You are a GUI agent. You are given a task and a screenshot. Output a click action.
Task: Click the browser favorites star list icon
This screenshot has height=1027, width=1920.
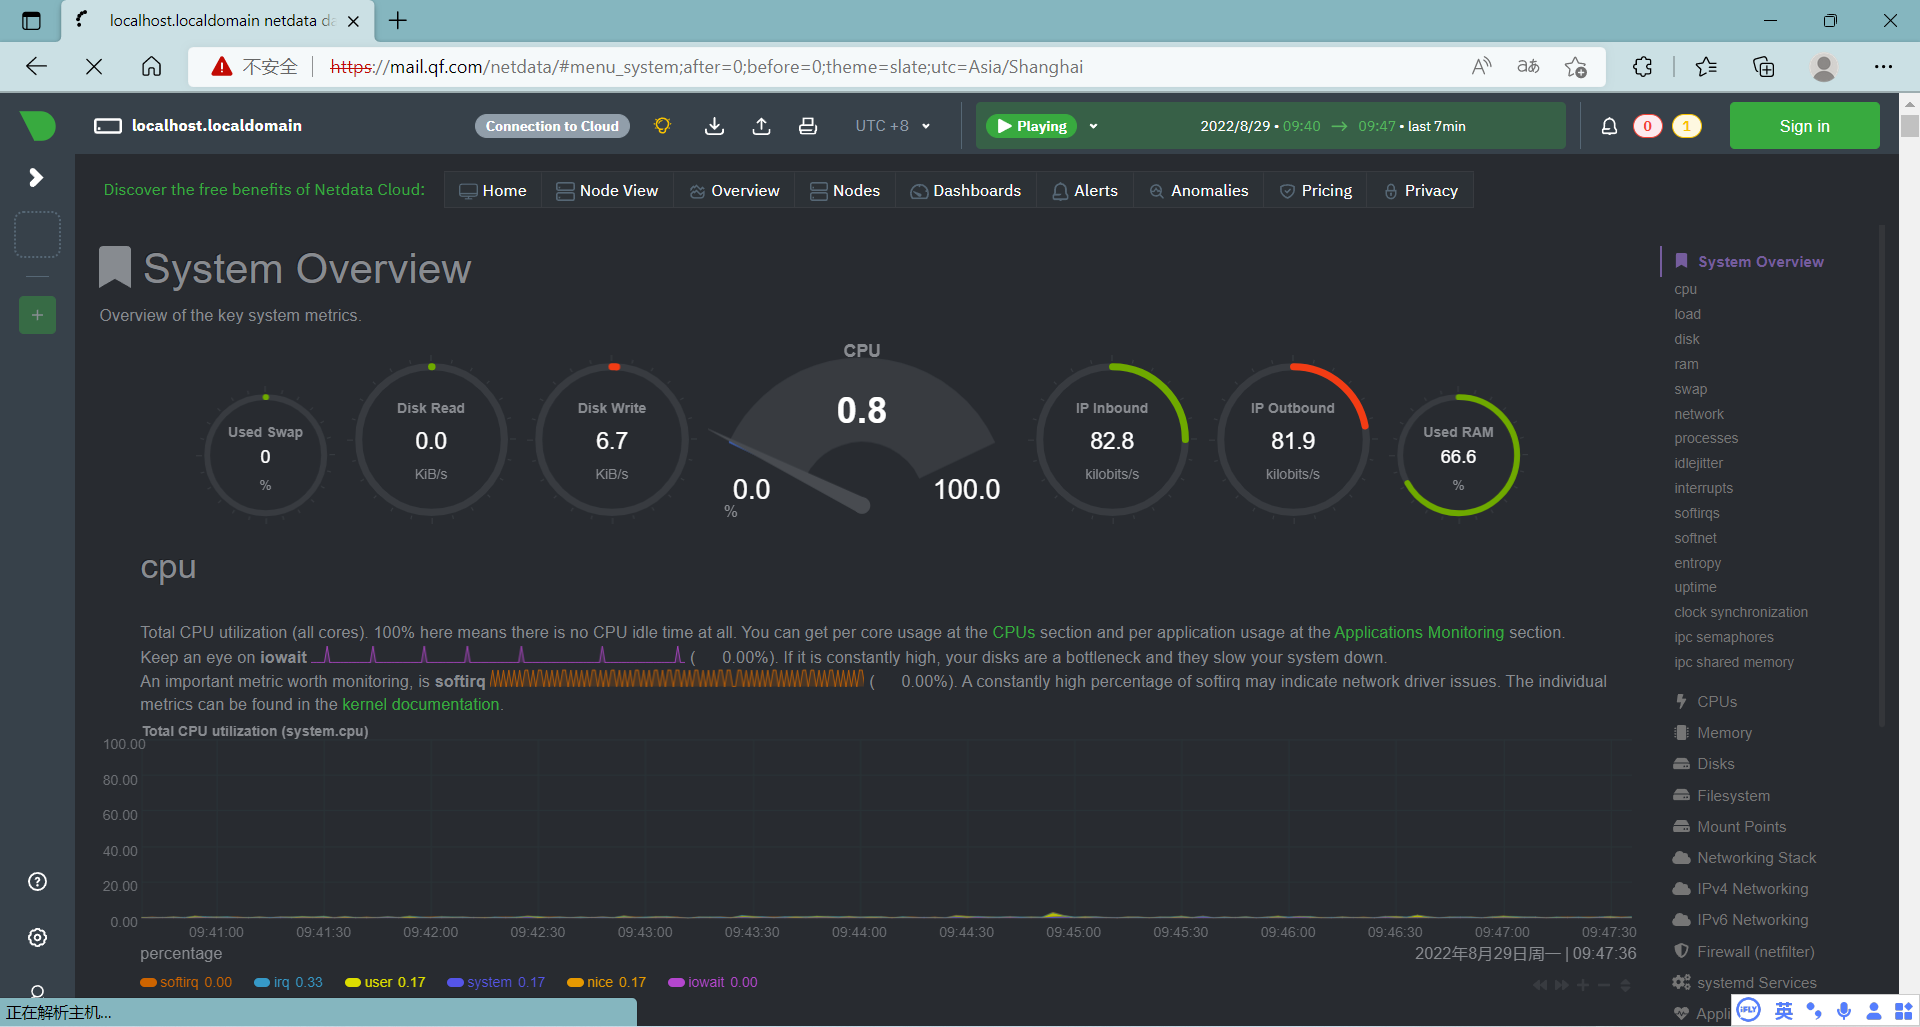1706,67
